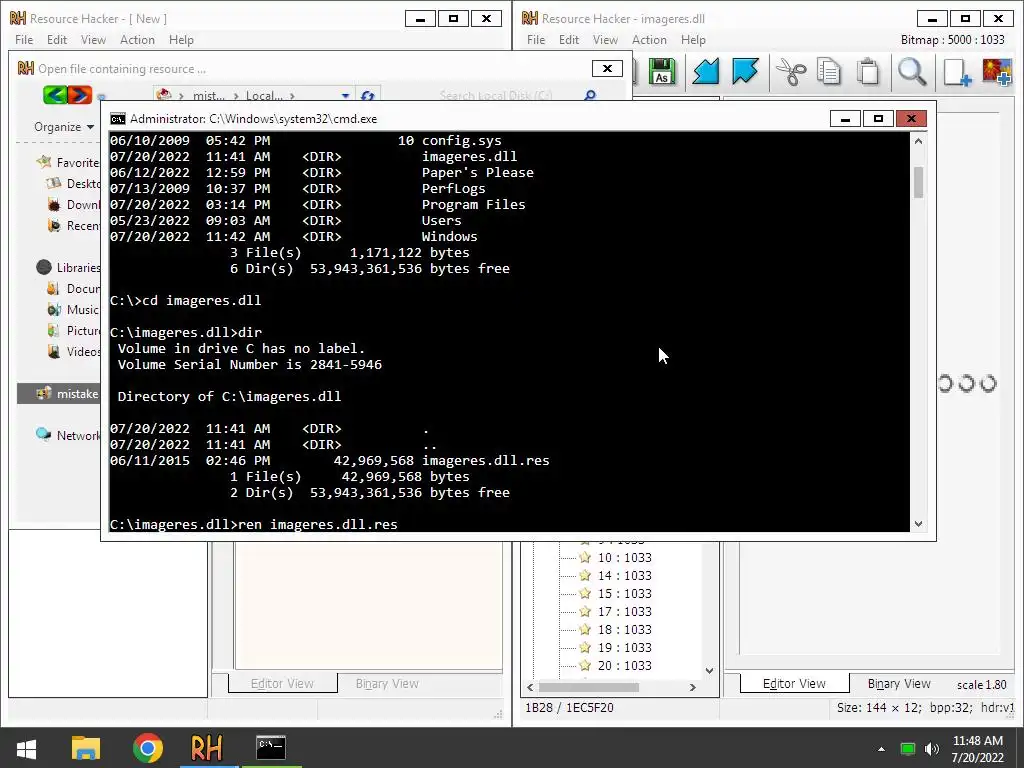Click resource tree horizontal scrollbar left arrow
This screenshot has width=1024, height=768.
click(530, 687)
